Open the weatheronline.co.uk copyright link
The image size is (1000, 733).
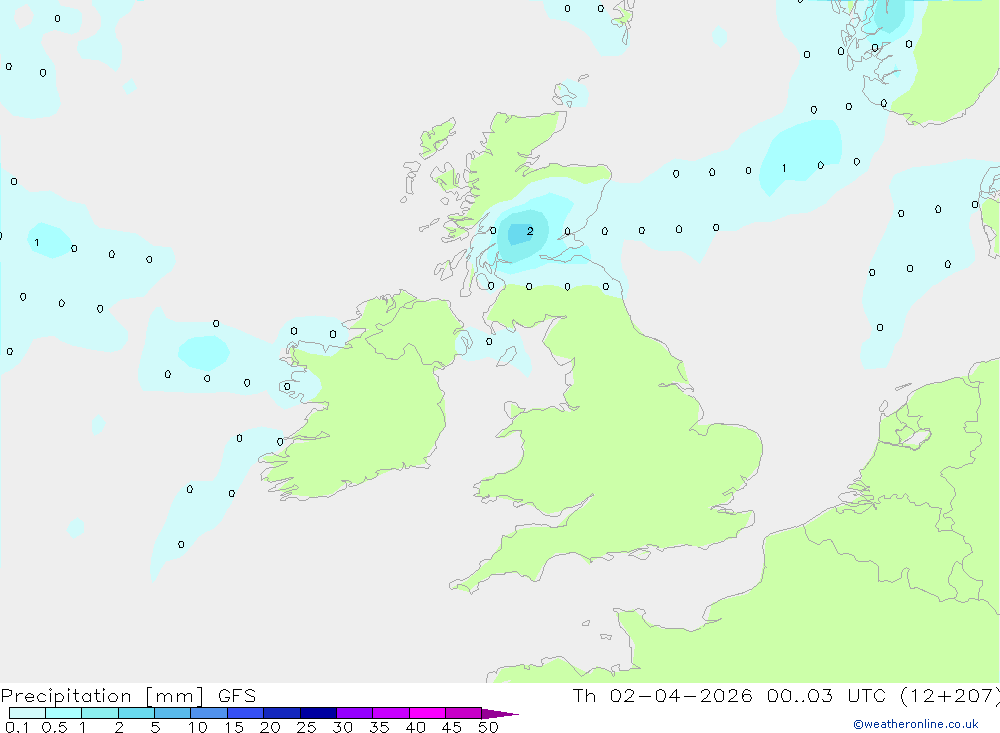(915, 724)
